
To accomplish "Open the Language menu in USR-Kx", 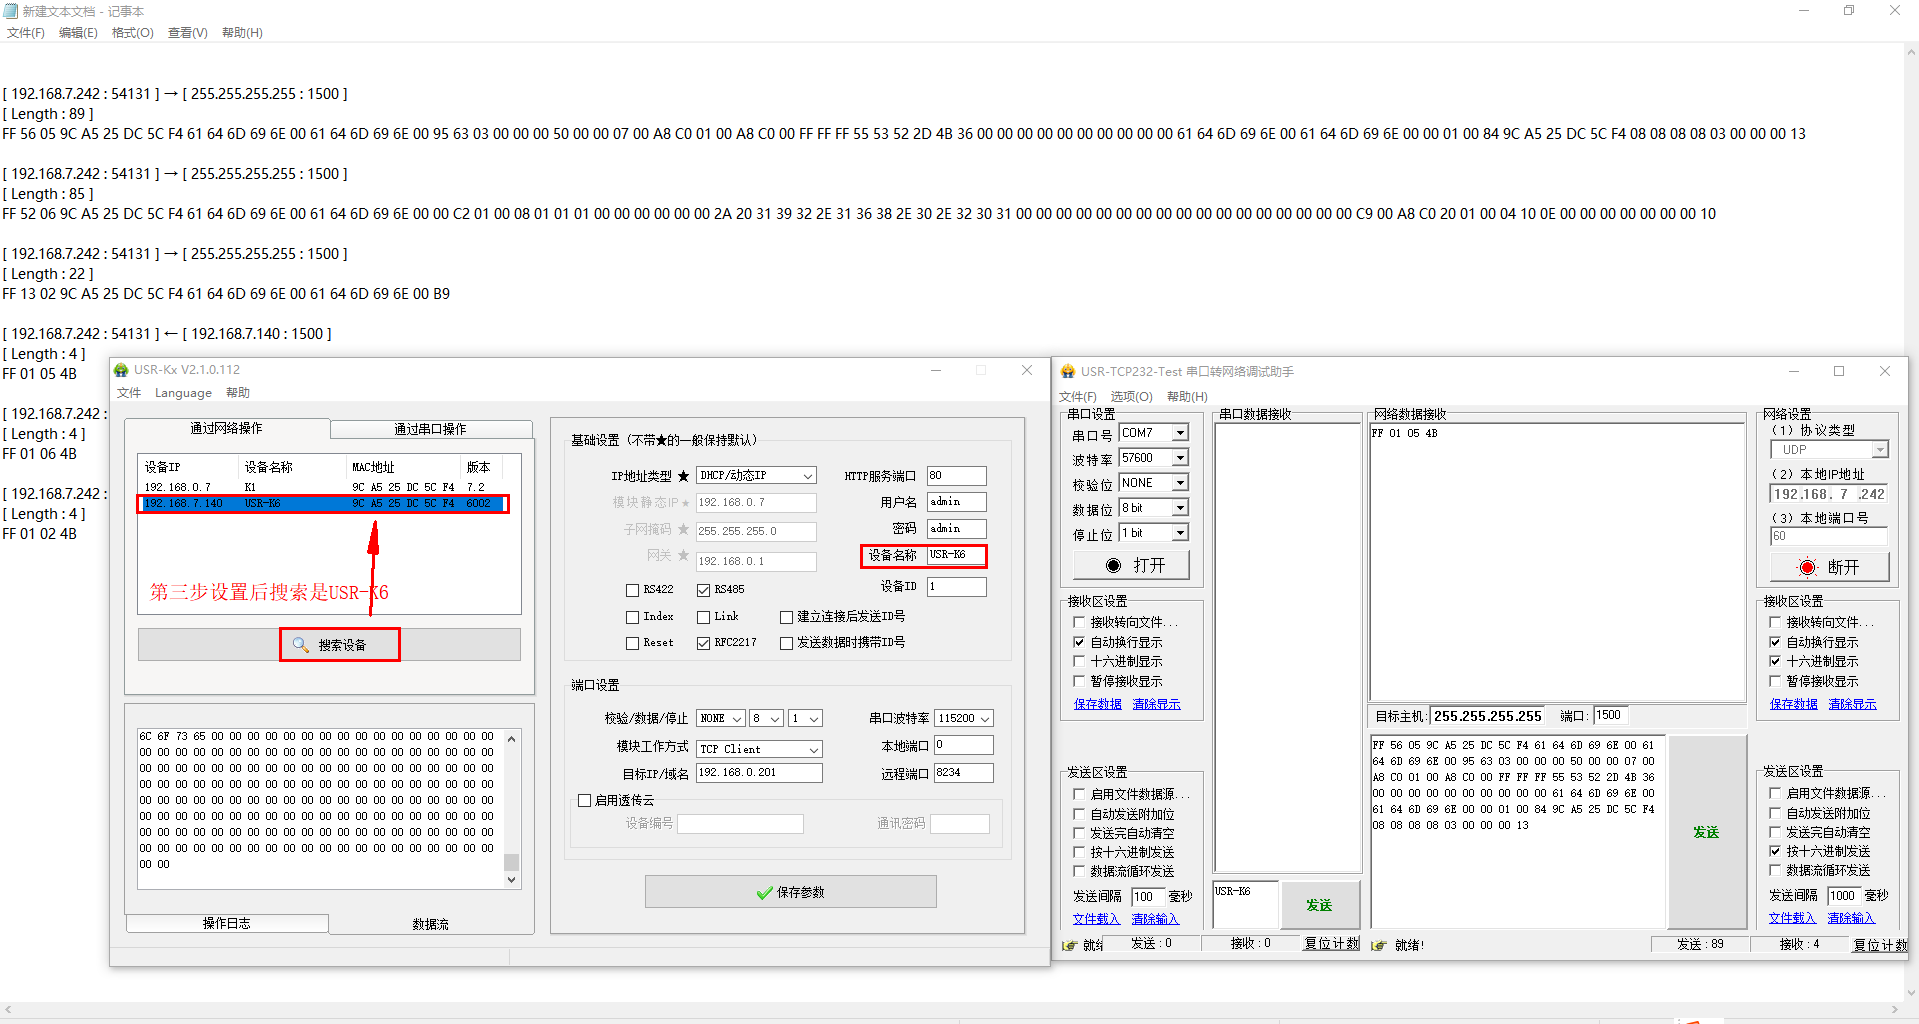I will click(x=183, y=393).
